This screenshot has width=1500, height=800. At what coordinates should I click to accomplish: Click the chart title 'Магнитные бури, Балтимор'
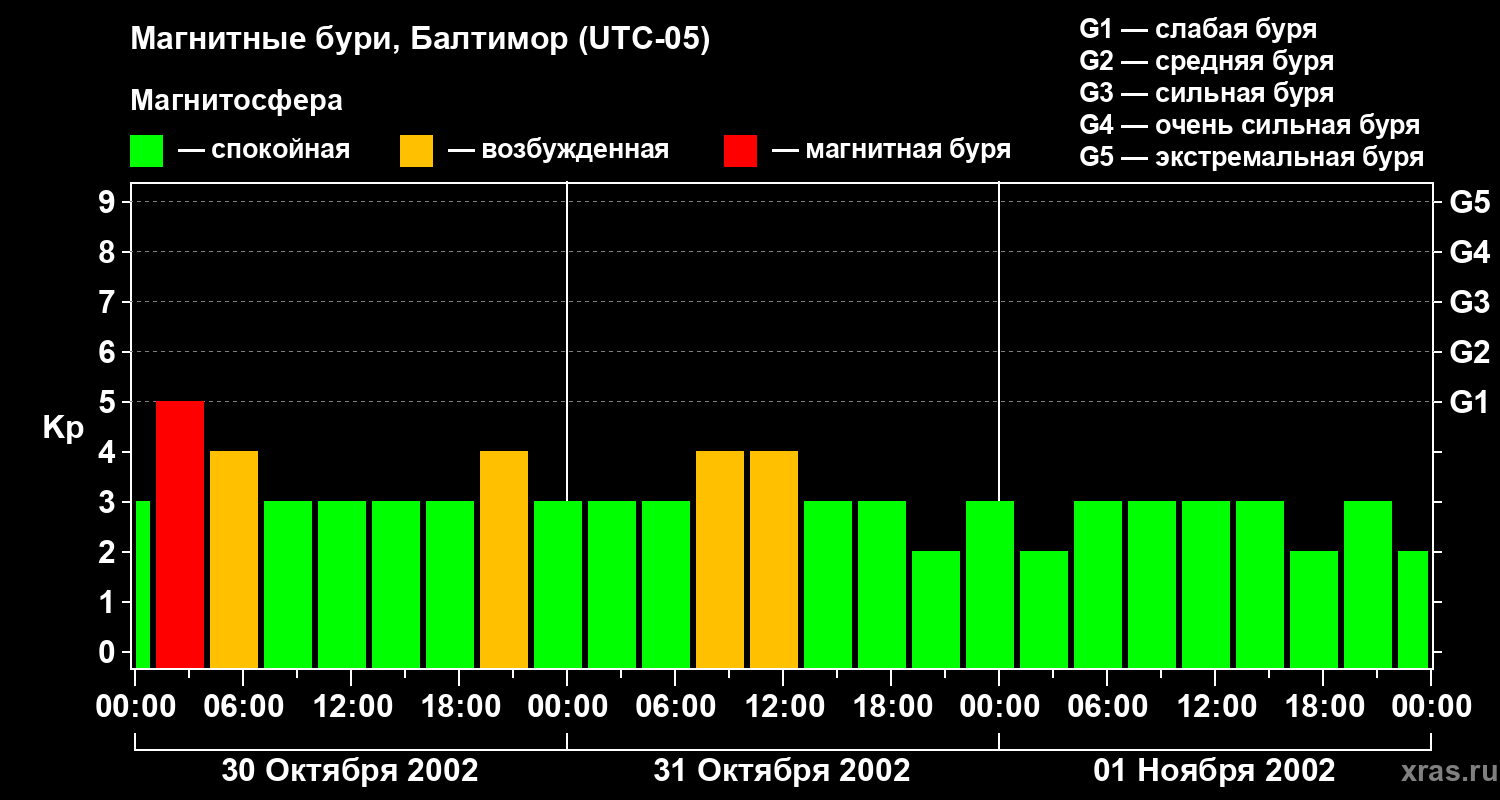tap(420, 40)
